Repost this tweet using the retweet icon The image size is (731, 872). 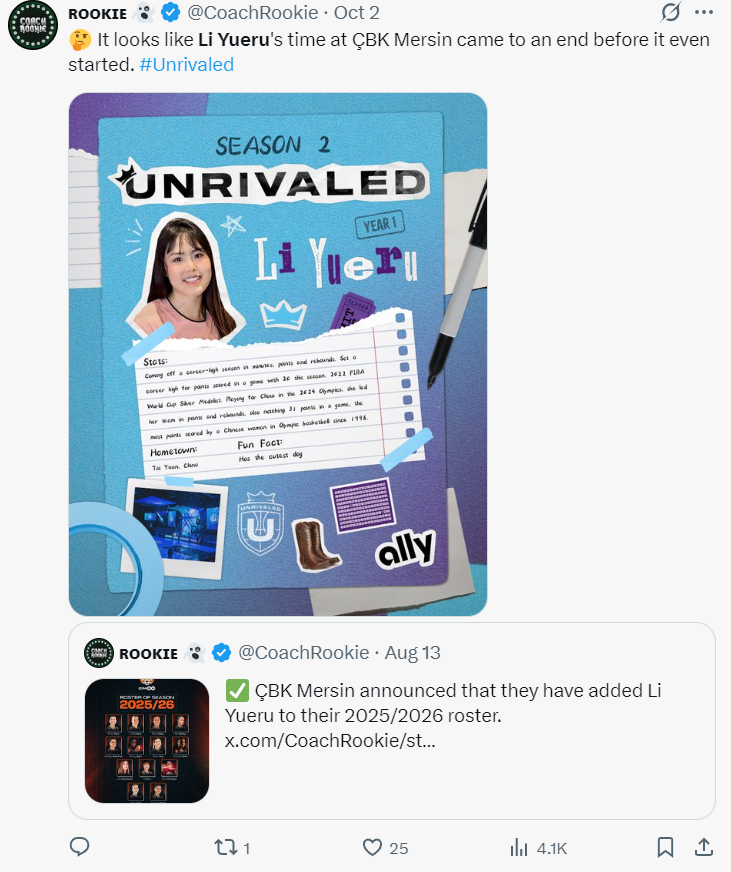(225, 848)
